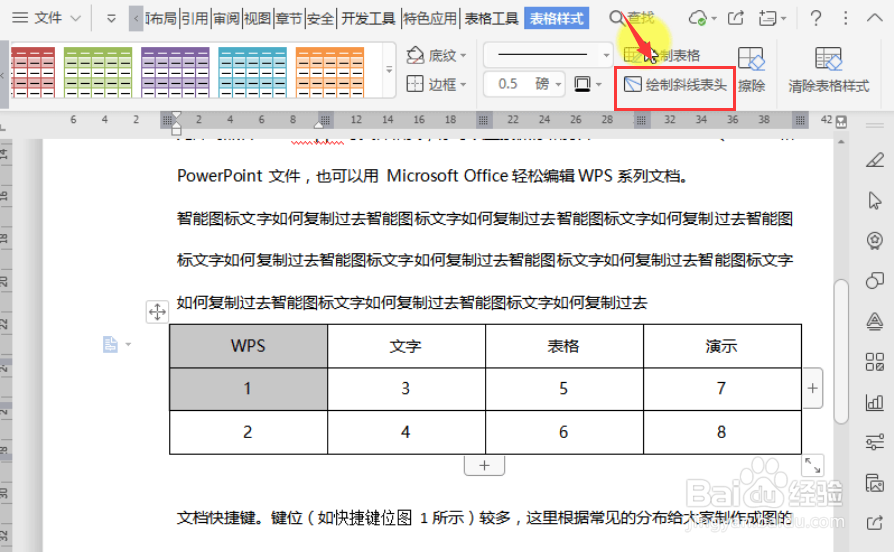Add a column with the right plus button

pyautogui.click(x=812, y=388)
